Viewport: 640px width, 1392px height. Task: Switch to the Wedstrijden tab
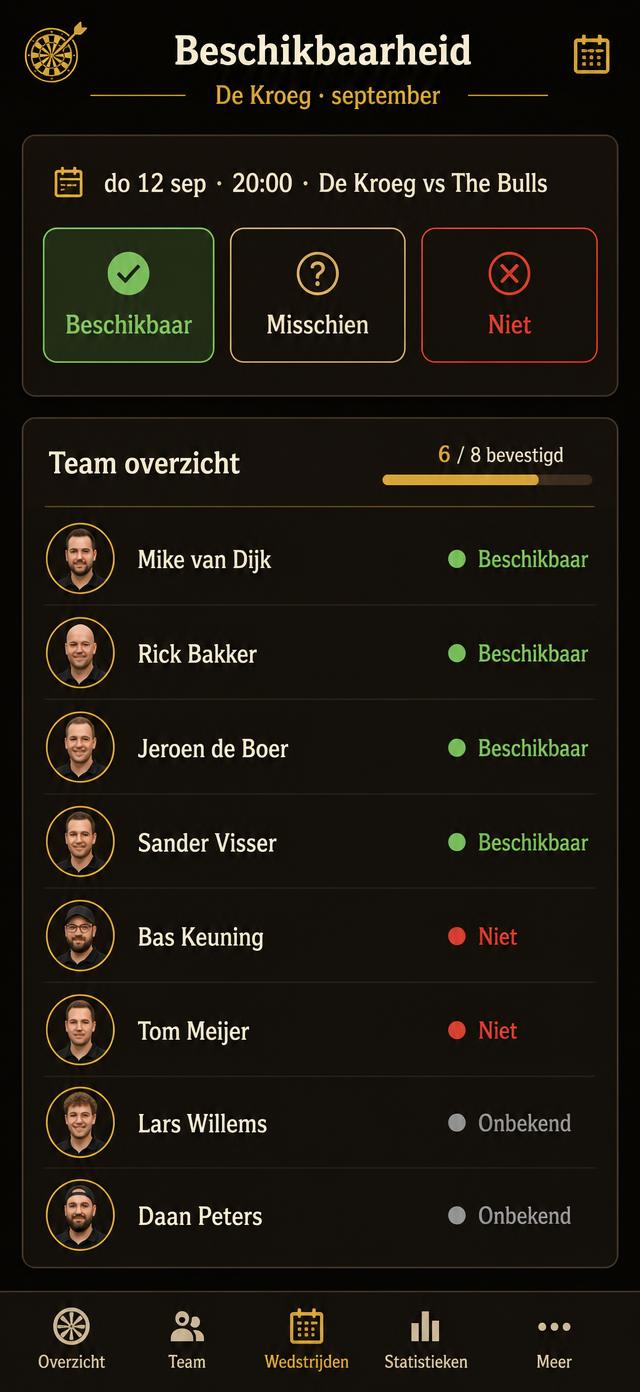(306, 1340)
